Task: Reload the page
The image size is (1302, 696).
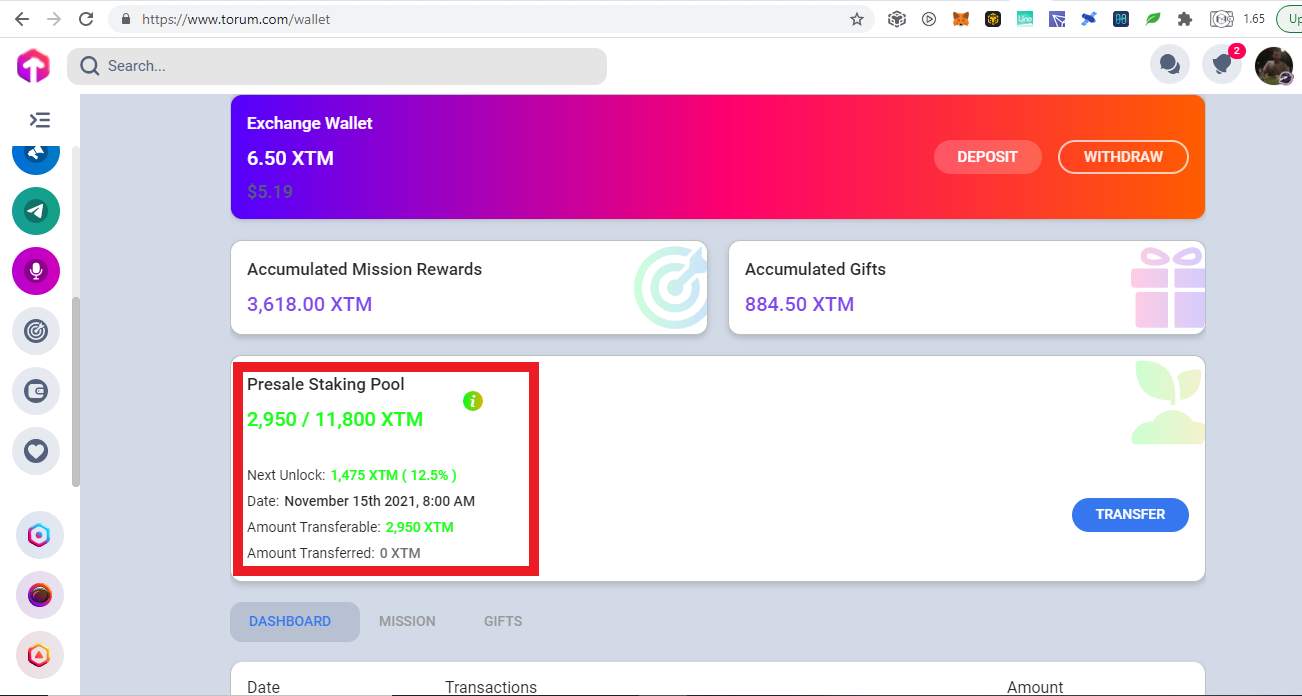Action: point(86,19)
